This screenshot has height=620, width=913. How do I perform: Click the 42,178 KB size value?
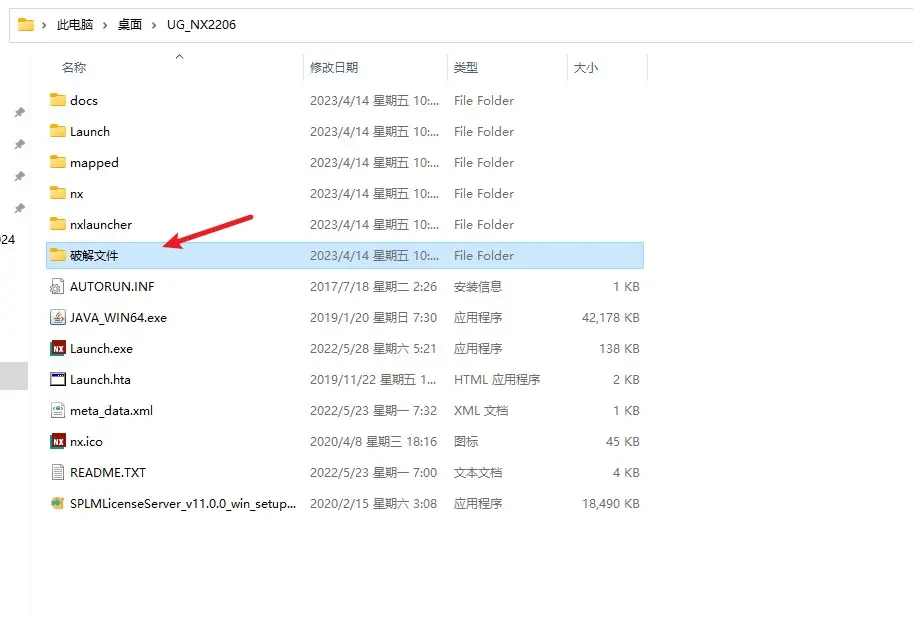point(611,318)
